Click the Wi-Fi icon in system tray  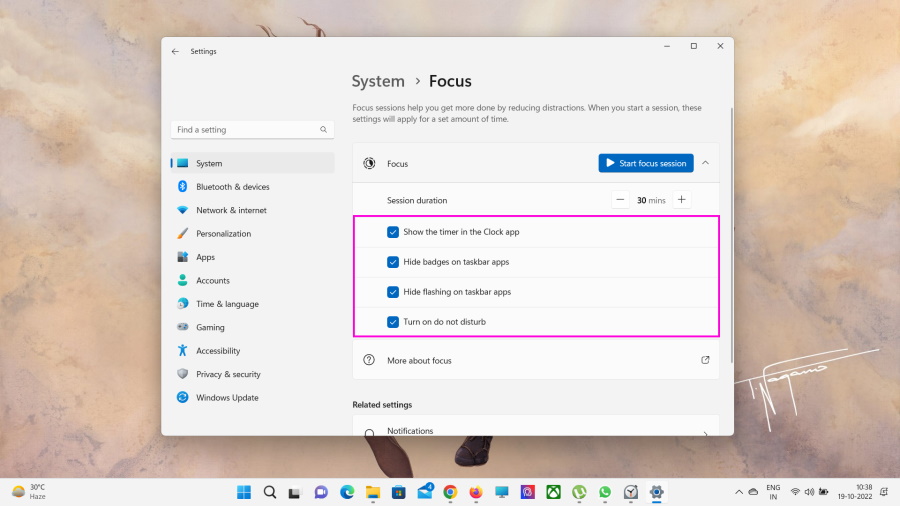pyautogui.click(x=795, y=492)
